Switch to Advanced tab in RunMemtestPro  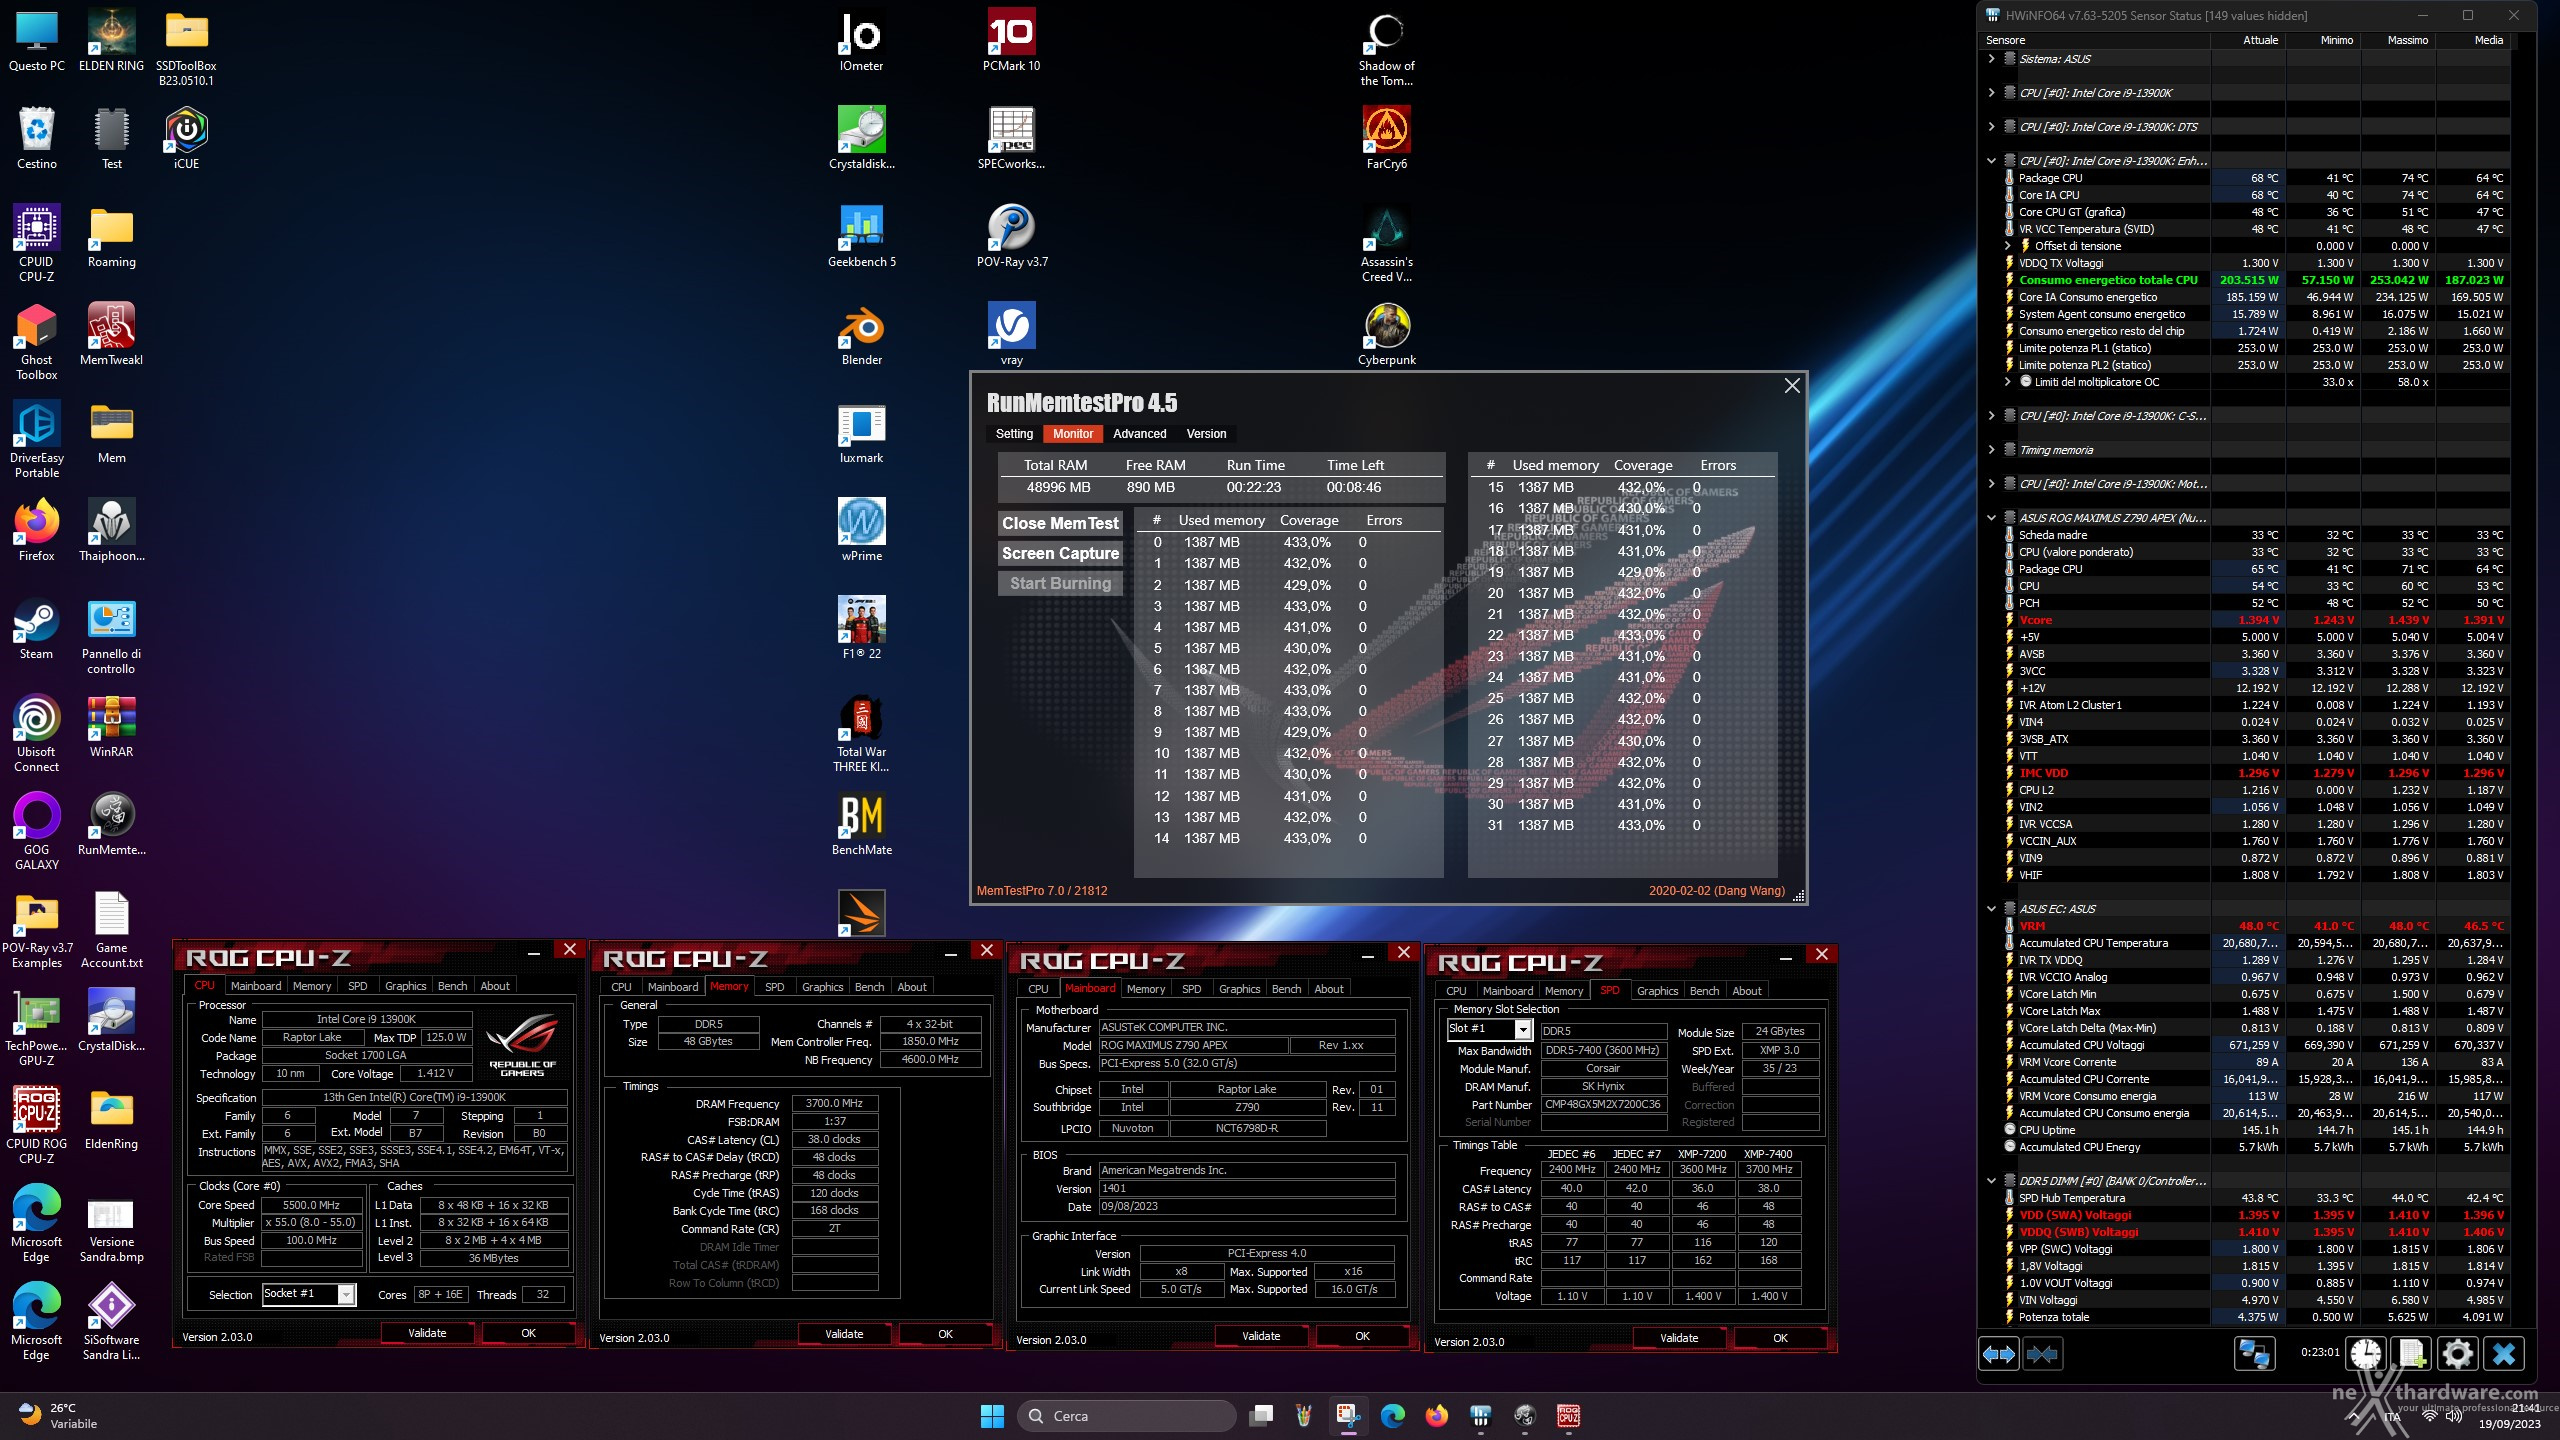pos(1139,434)
